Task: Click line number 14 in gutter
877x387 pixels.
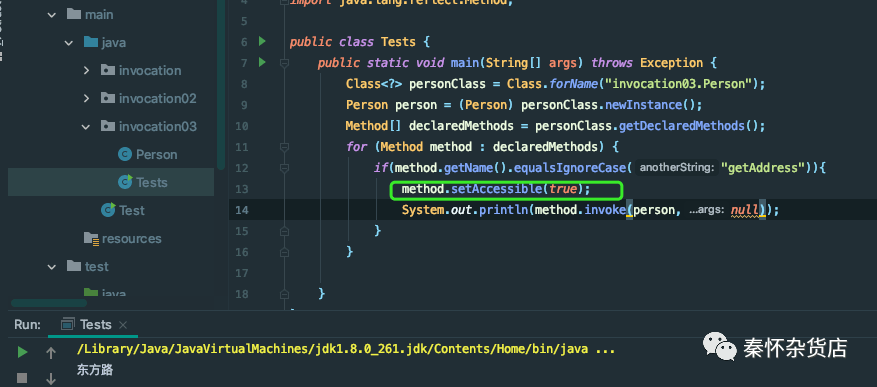Action: click(x=242, y=210)
